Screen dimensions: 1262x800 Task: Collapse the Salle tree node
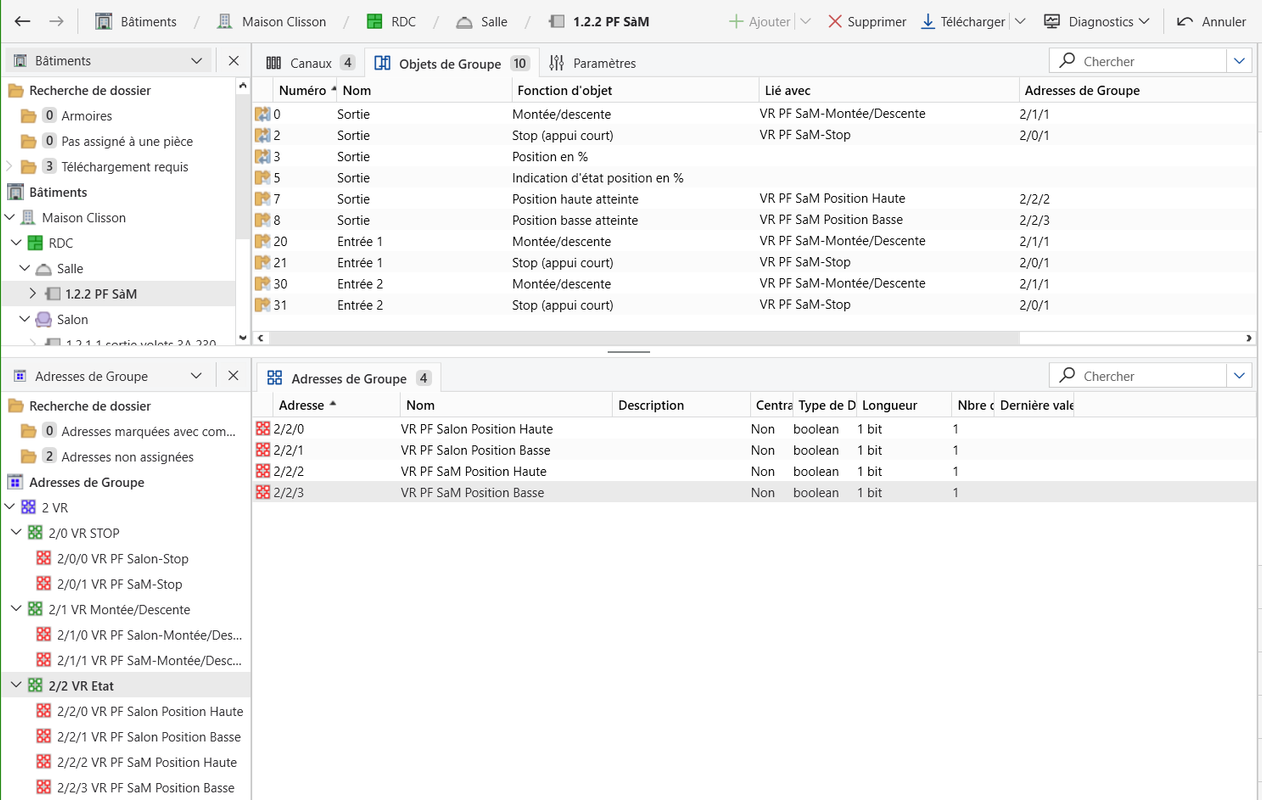tap(25, 268)
